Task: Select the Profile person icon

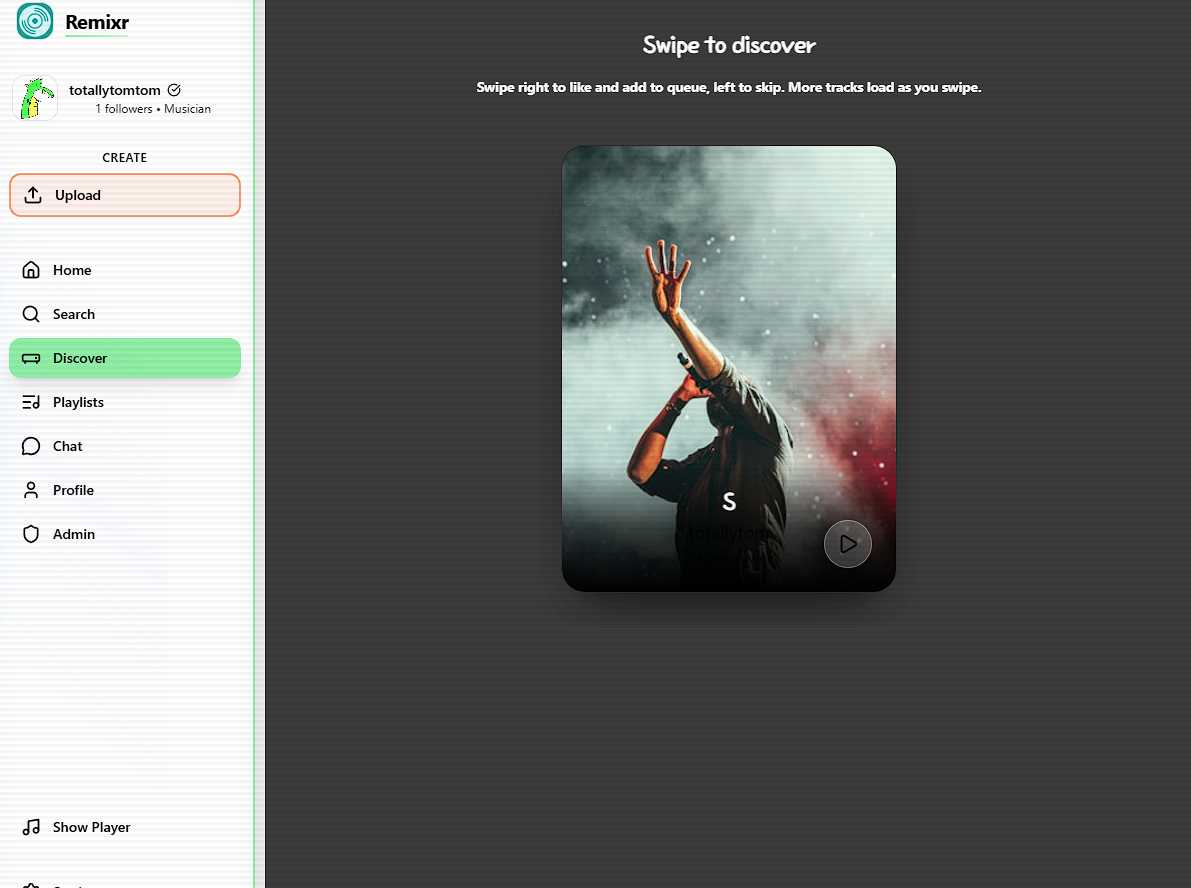Action: [31, 490]
